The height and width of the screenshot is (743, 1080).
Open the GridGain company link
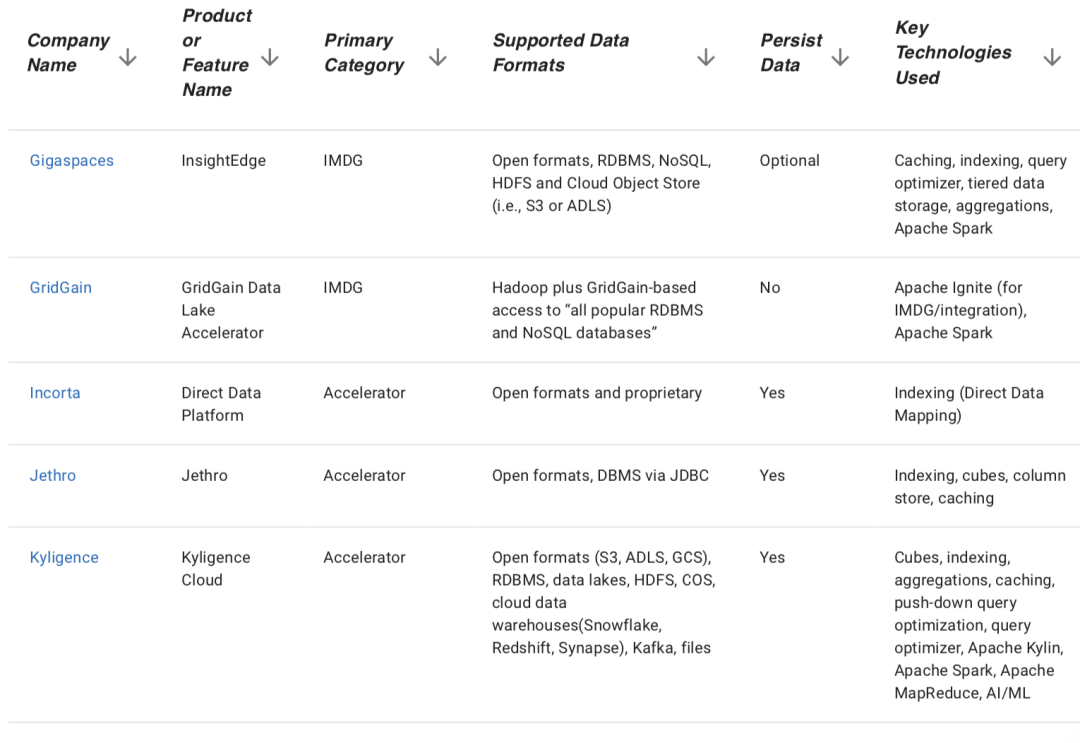click(61, 288)
